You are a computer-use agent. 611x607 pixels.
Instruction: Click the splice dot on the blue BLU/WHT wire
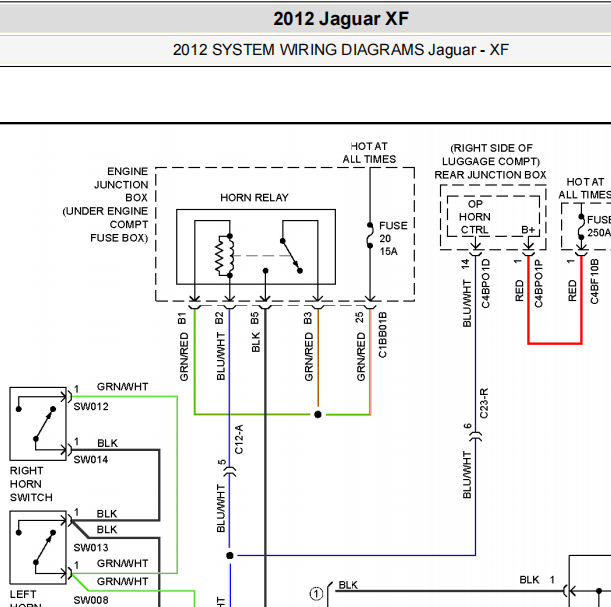pos(230,555)
